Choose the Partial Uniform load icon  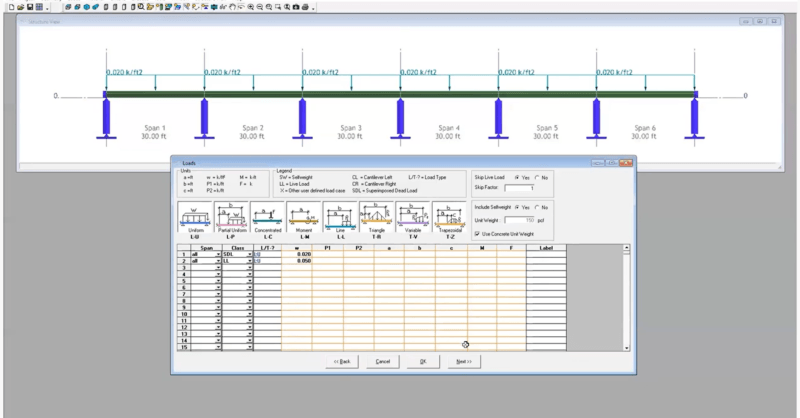[x=232, y=218]
